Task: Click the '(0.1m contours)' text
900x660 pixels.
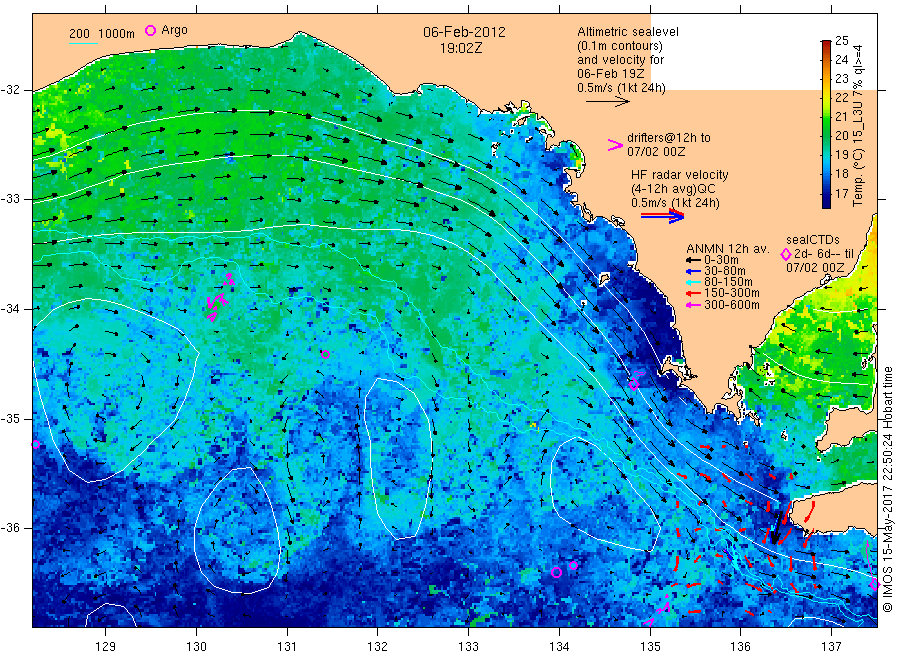Action: (x=620, y=46)
